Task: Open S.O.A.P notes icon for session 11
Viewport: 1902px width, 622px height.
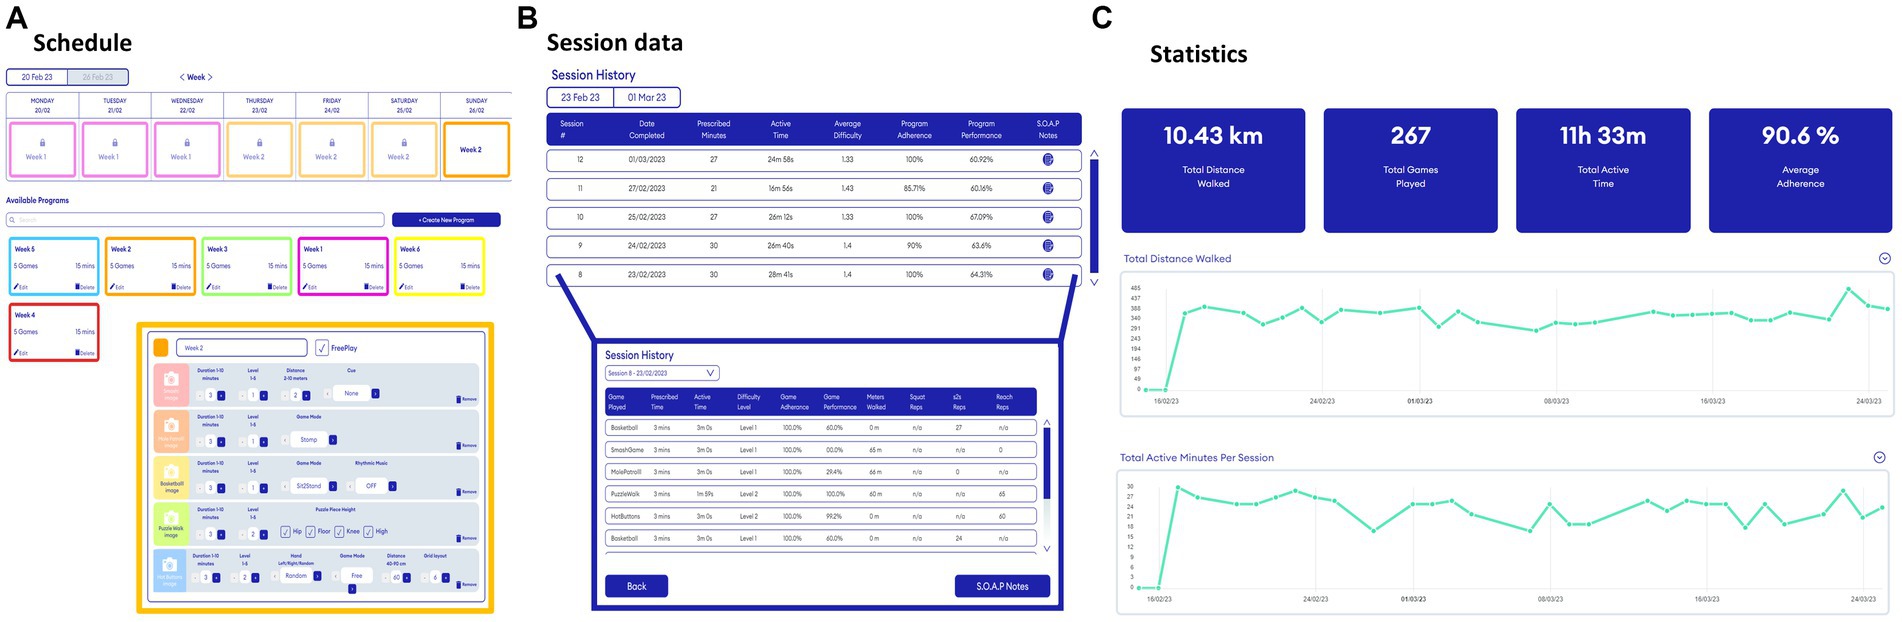Action: pyautogui.click(x=1047, y=188)
